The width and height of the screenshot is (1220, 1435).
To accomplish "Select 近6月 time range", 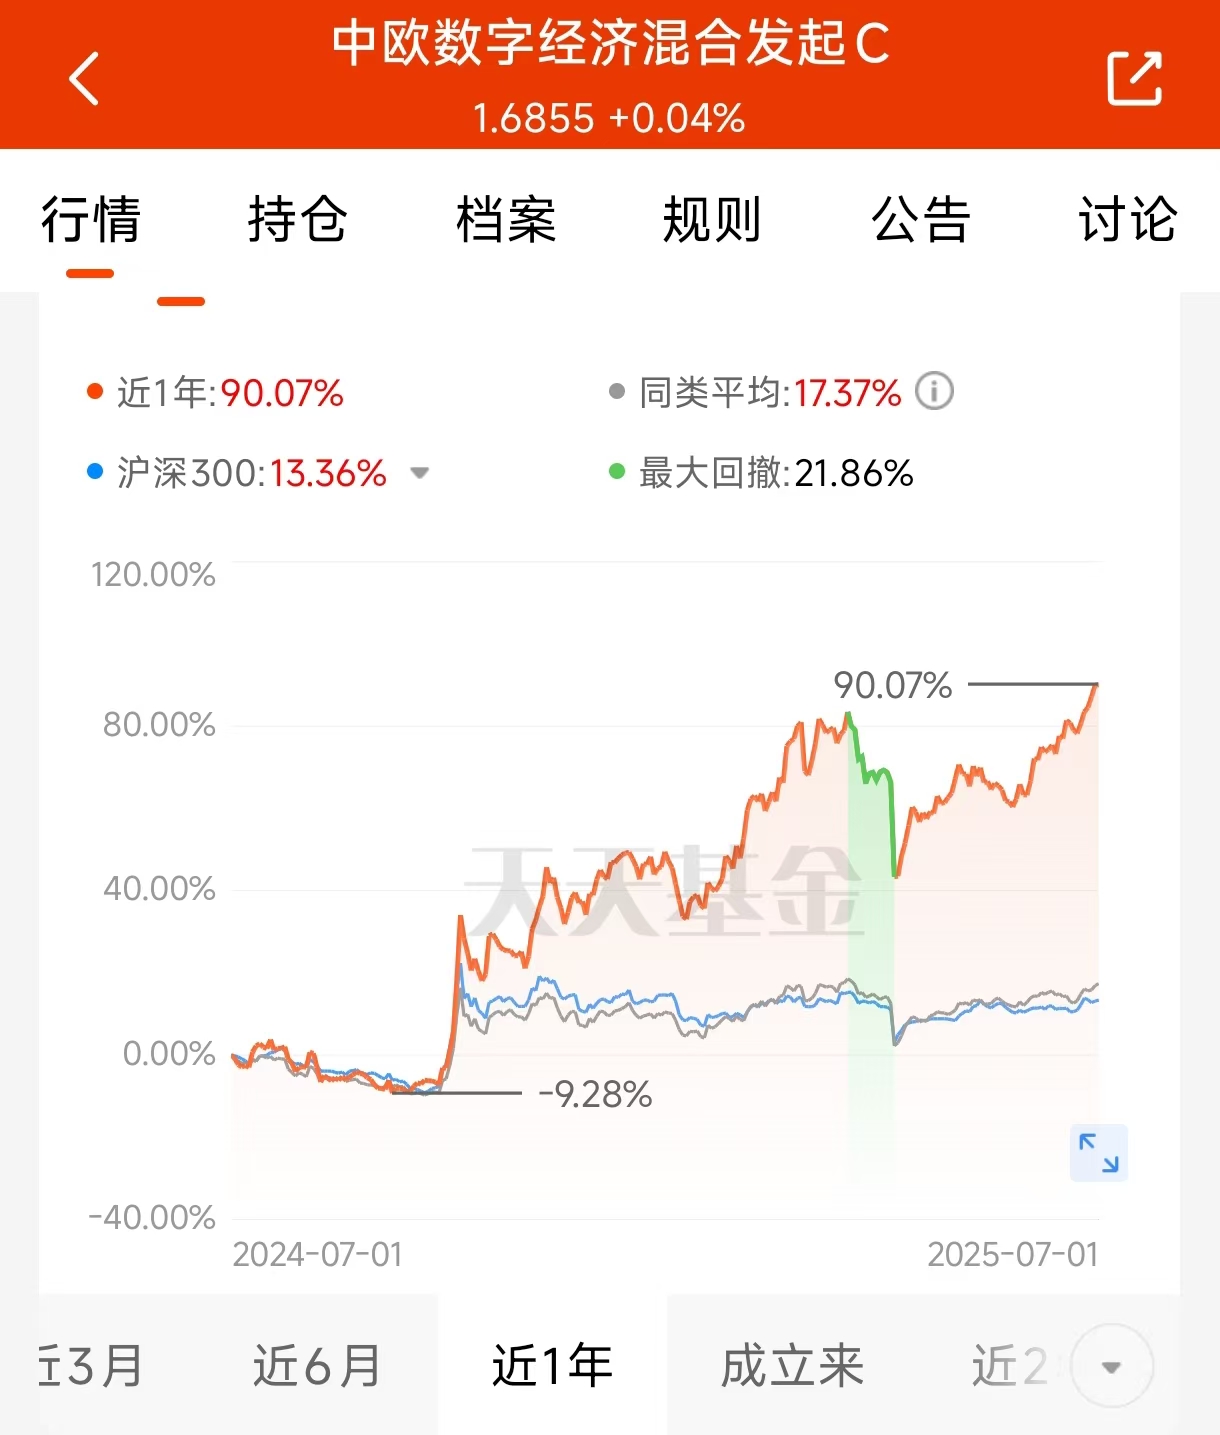I will (x=317, y=1366).
